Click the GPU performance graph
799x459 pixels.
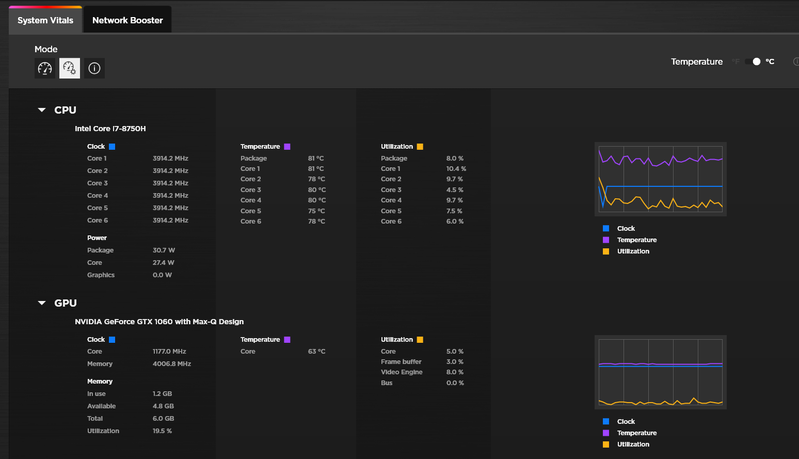click(x=660, y=371)
